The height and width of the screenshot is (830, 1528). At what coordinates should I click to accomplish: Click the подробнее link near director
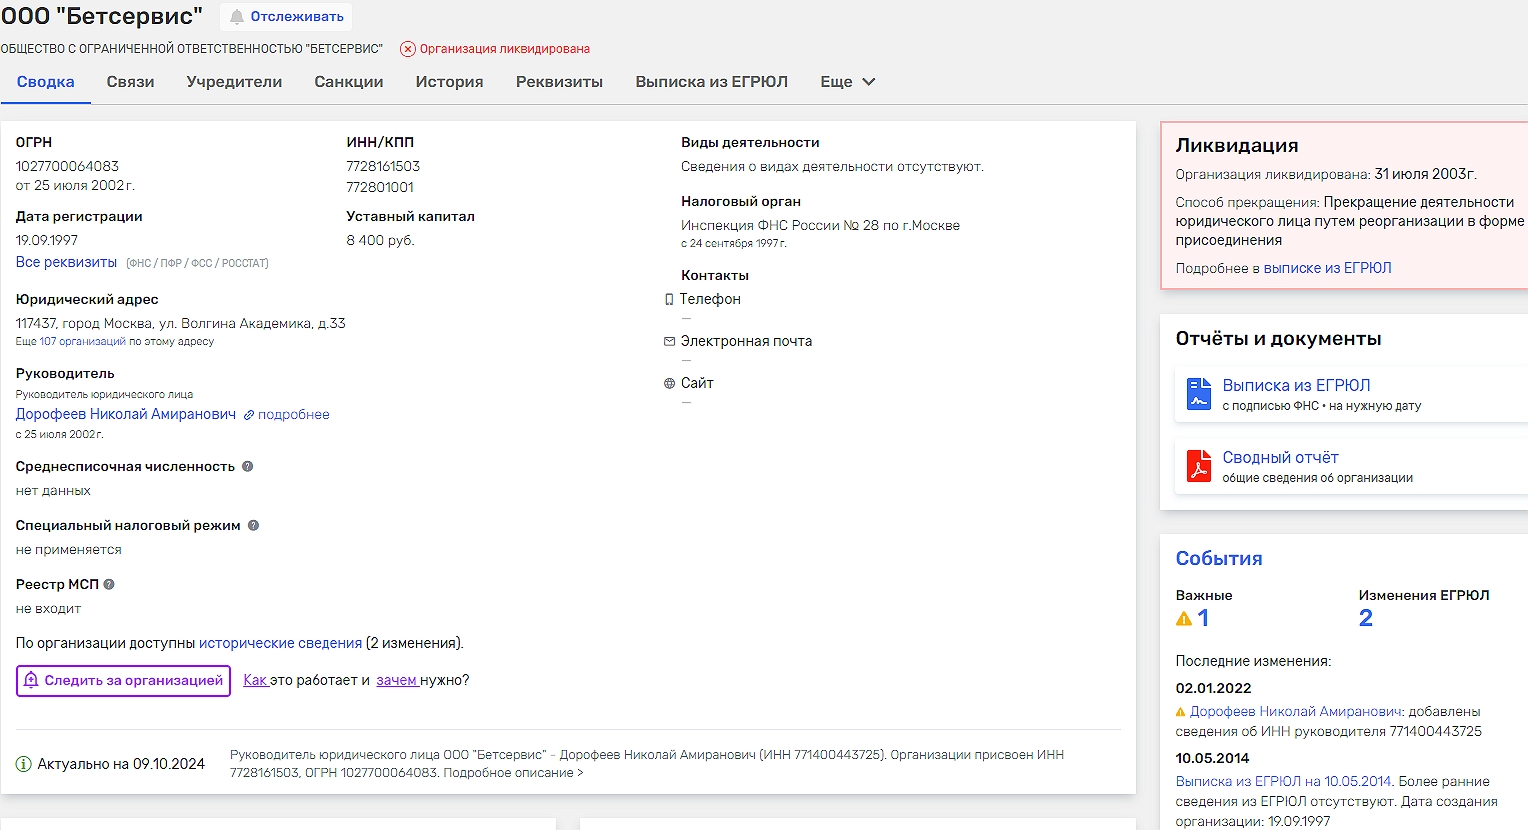(294, 414)
